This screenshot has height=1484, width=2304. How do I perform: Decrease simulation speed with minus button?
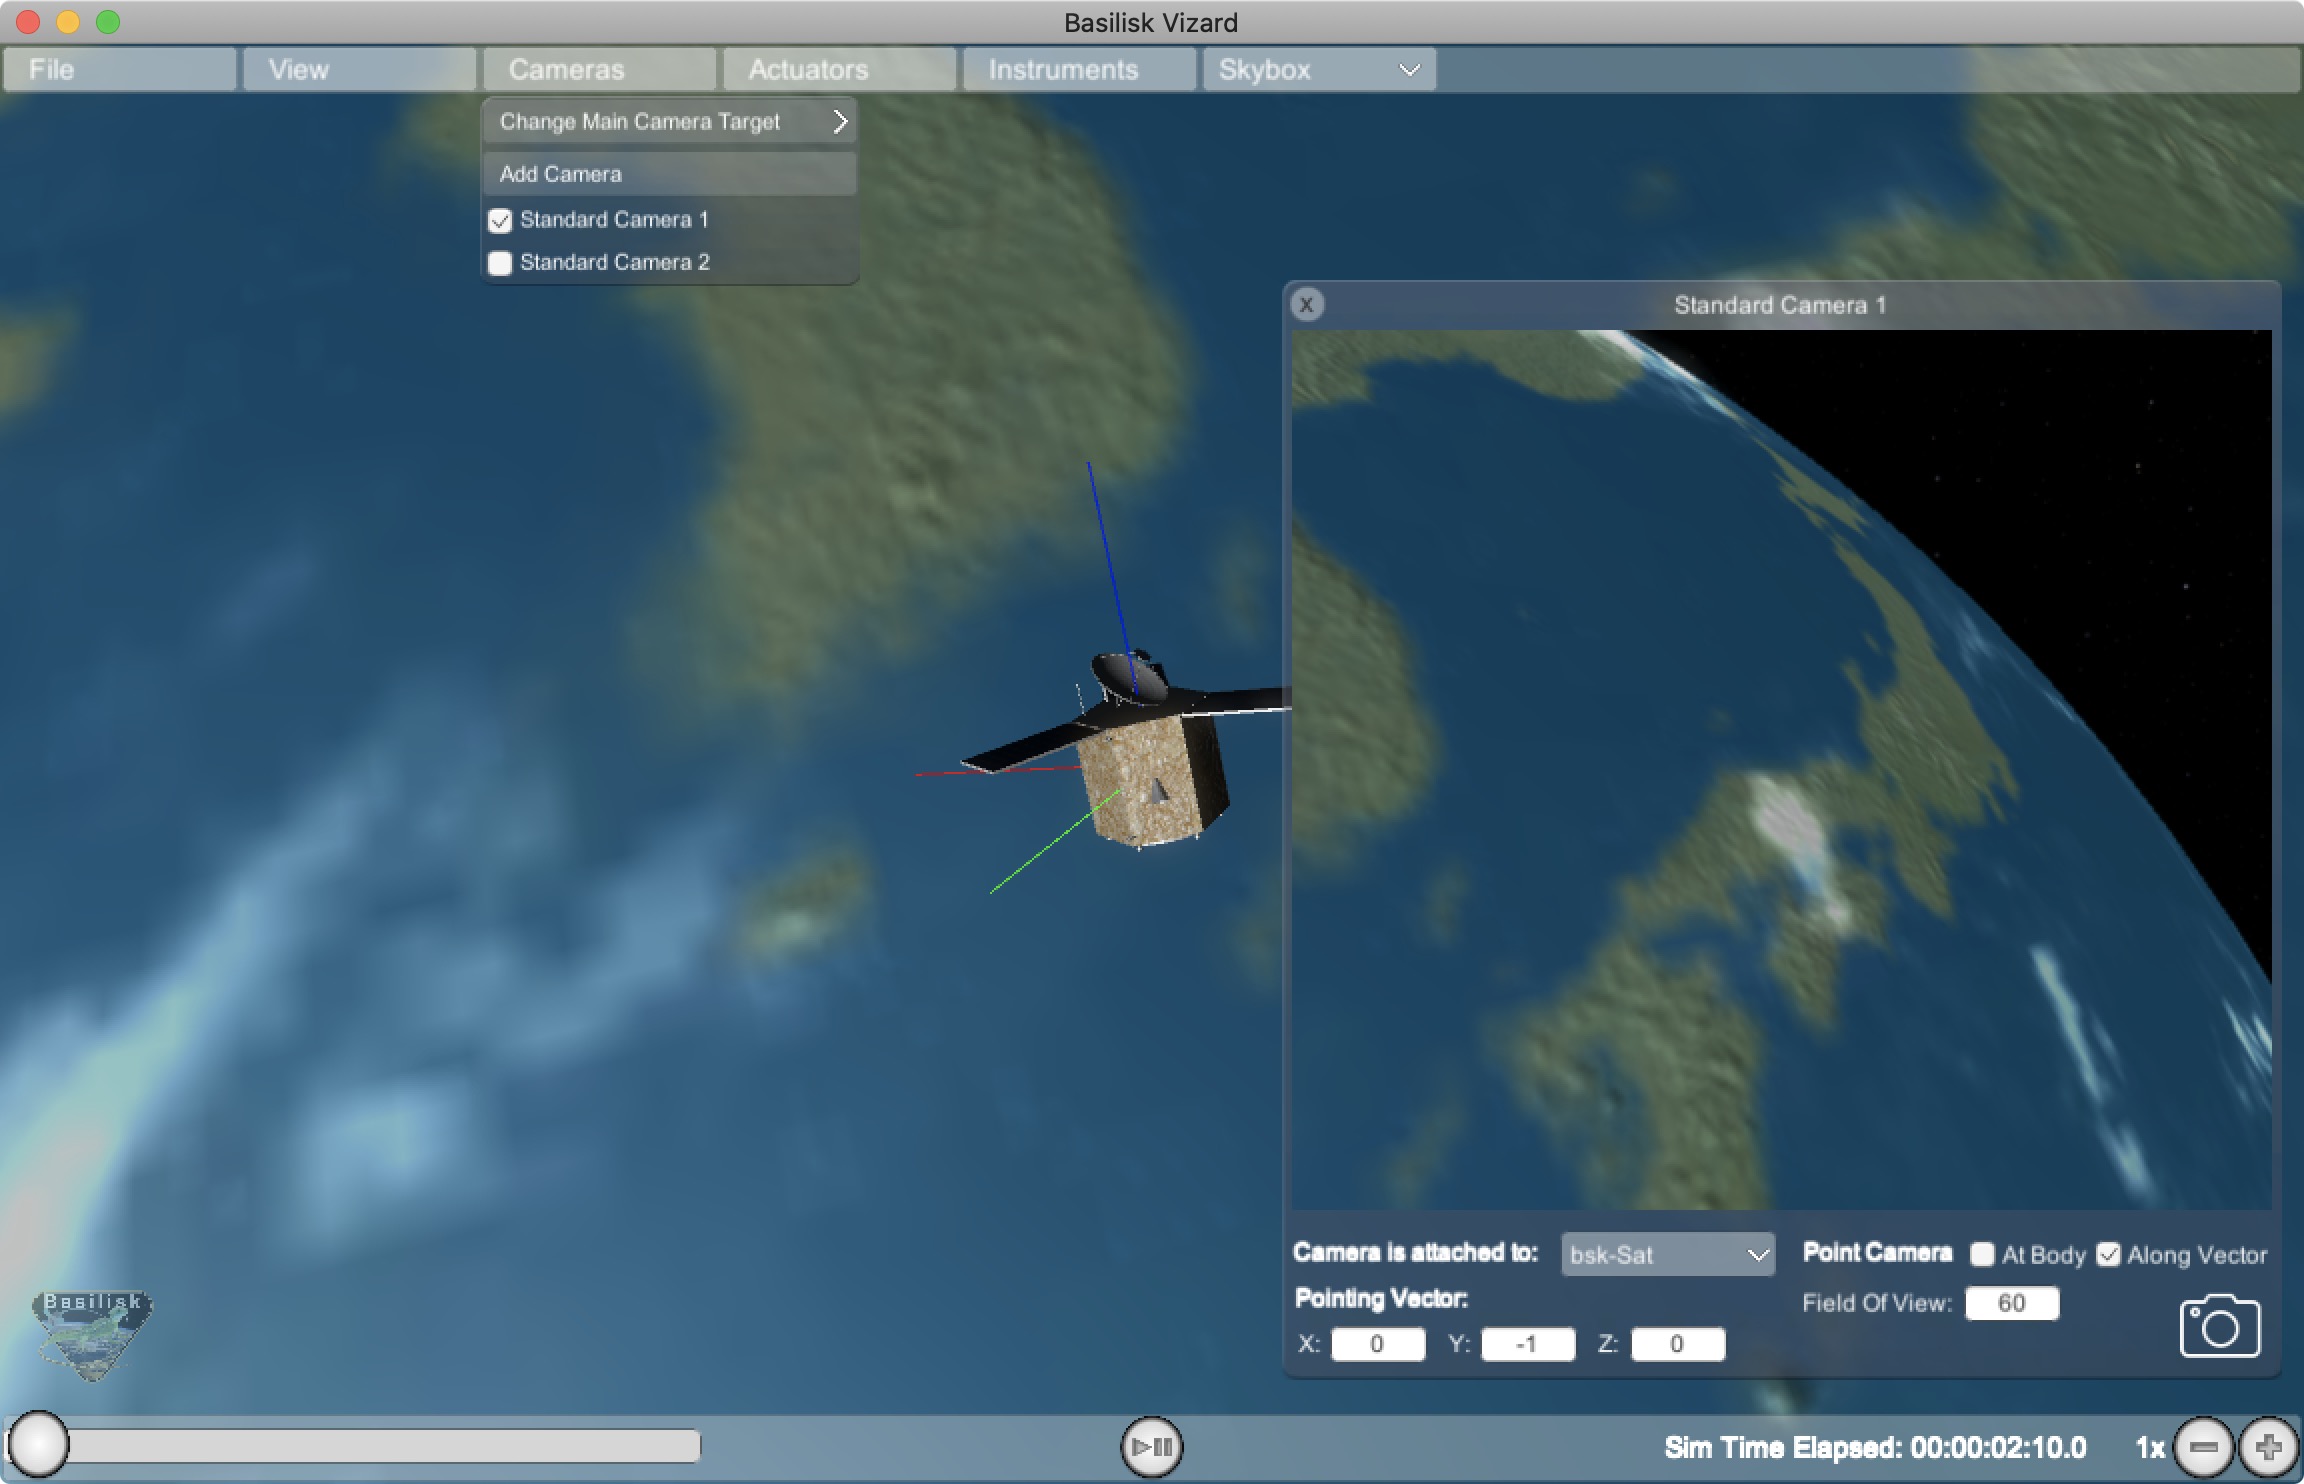(2203, 1446)
